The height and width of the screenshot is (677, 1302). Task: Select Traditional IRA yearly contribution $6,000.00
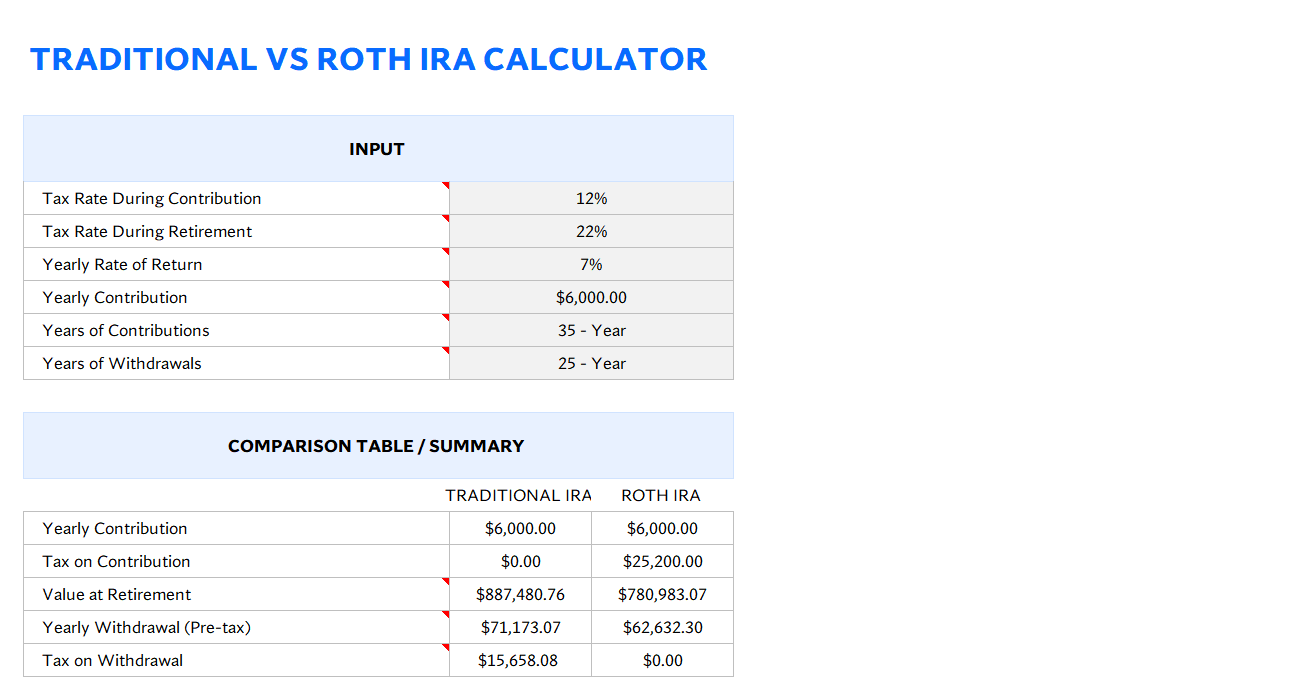pos(520,528)
